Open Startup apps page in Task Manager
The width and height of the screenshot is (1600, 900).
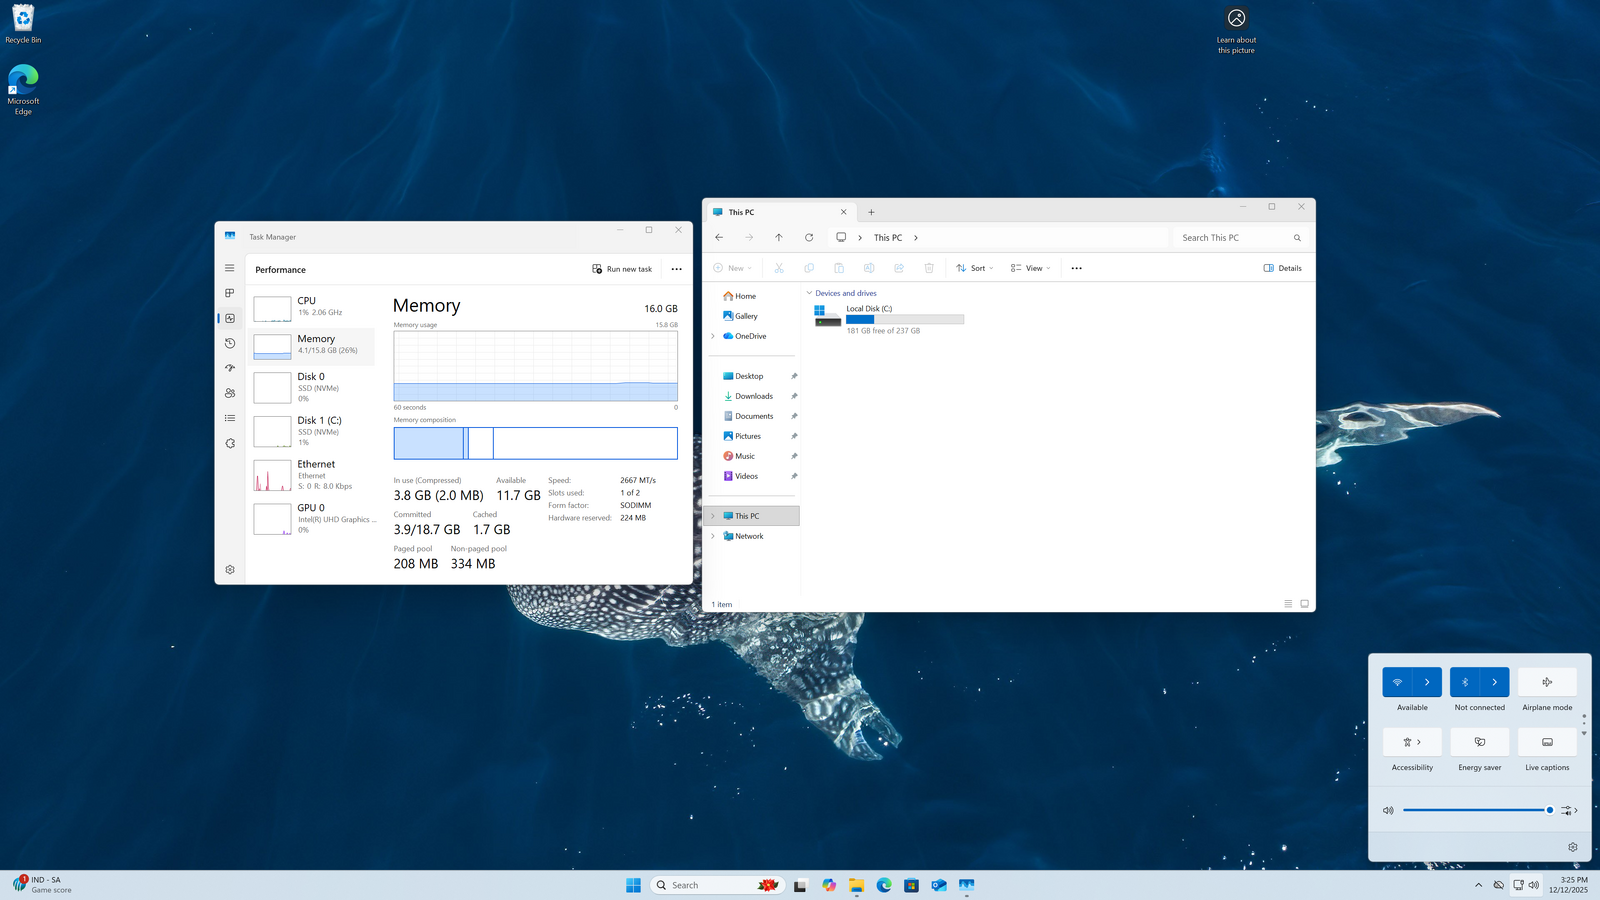[x=230, y=368]
